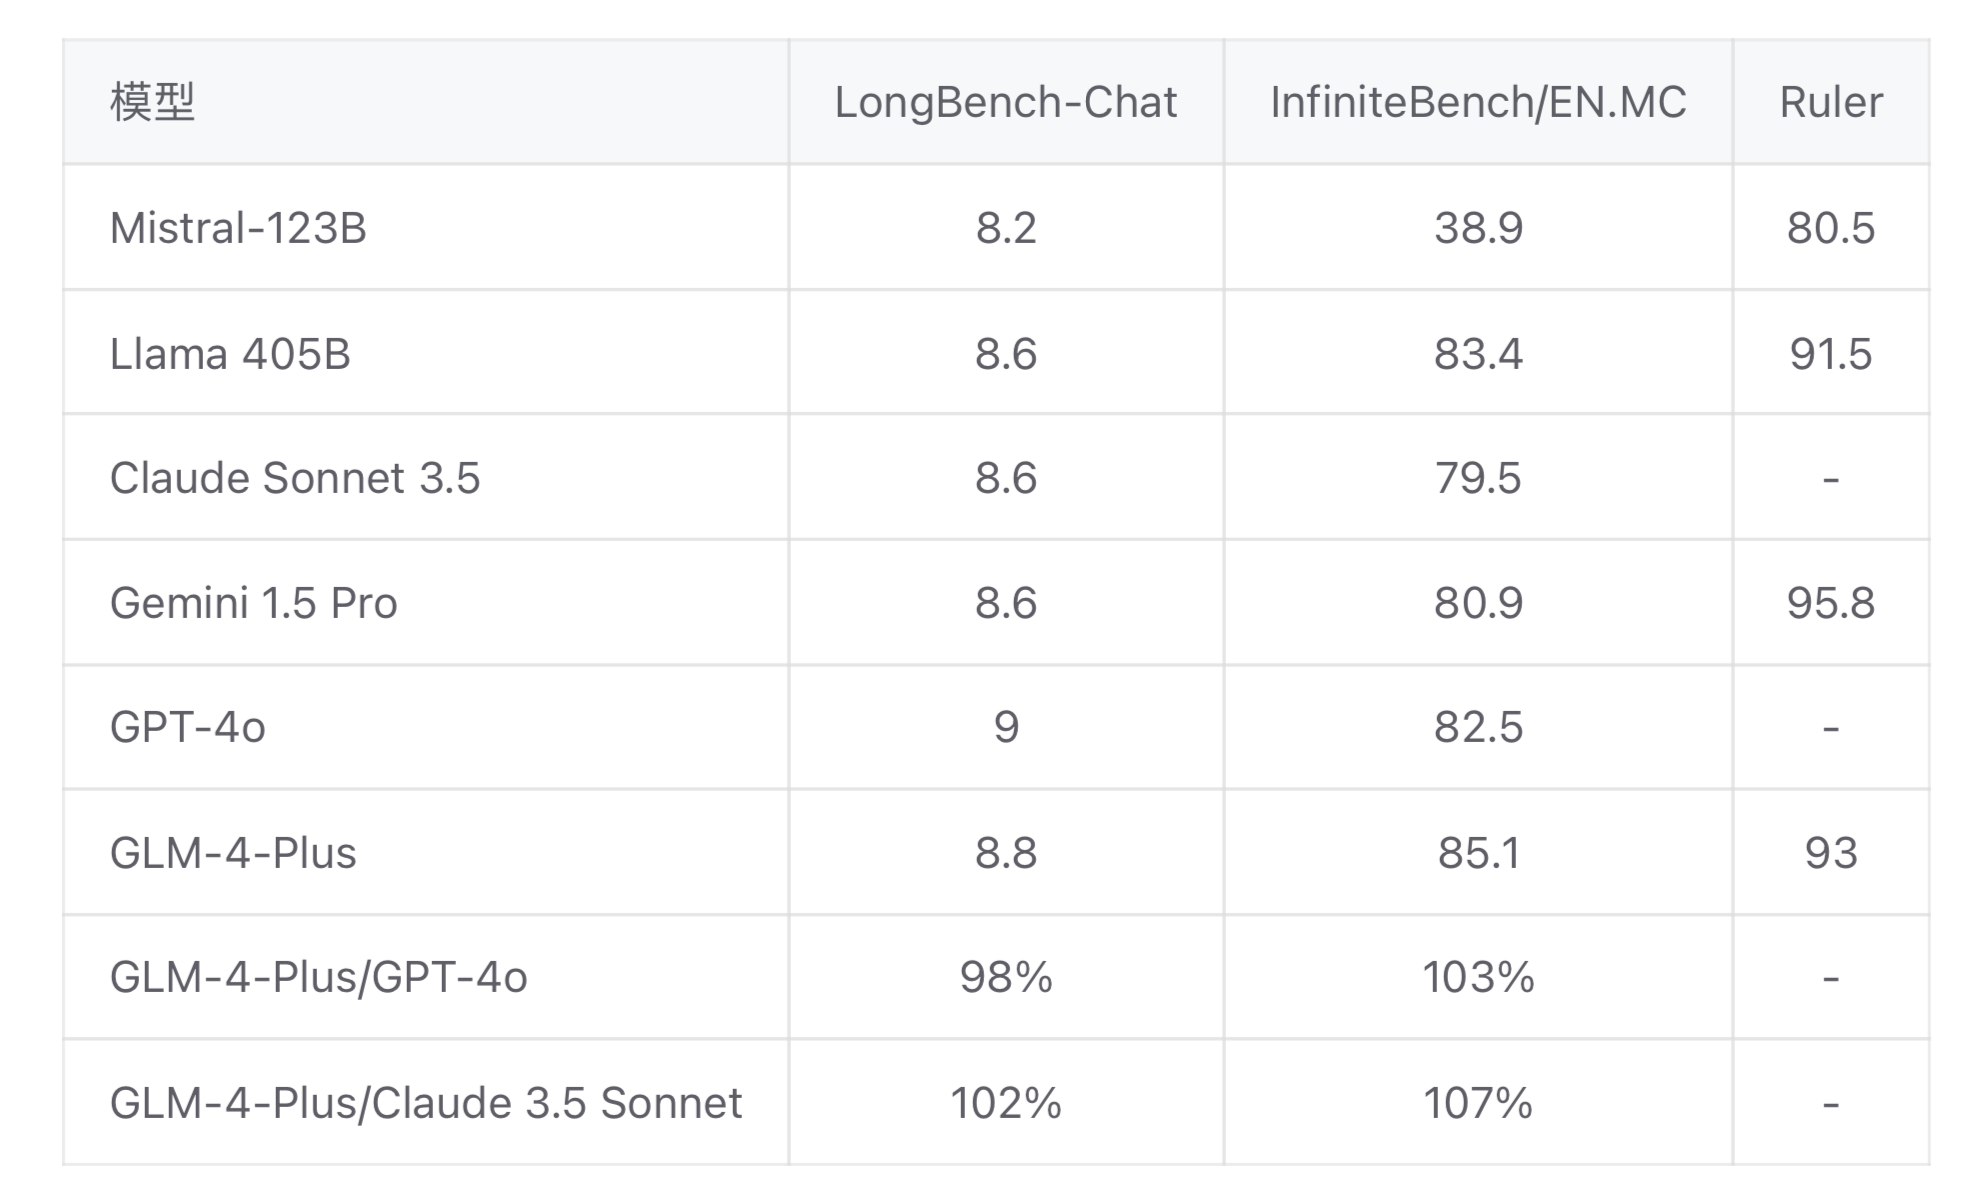
Task: Click the 模型 column header
Action: click(x=152, y=102)
